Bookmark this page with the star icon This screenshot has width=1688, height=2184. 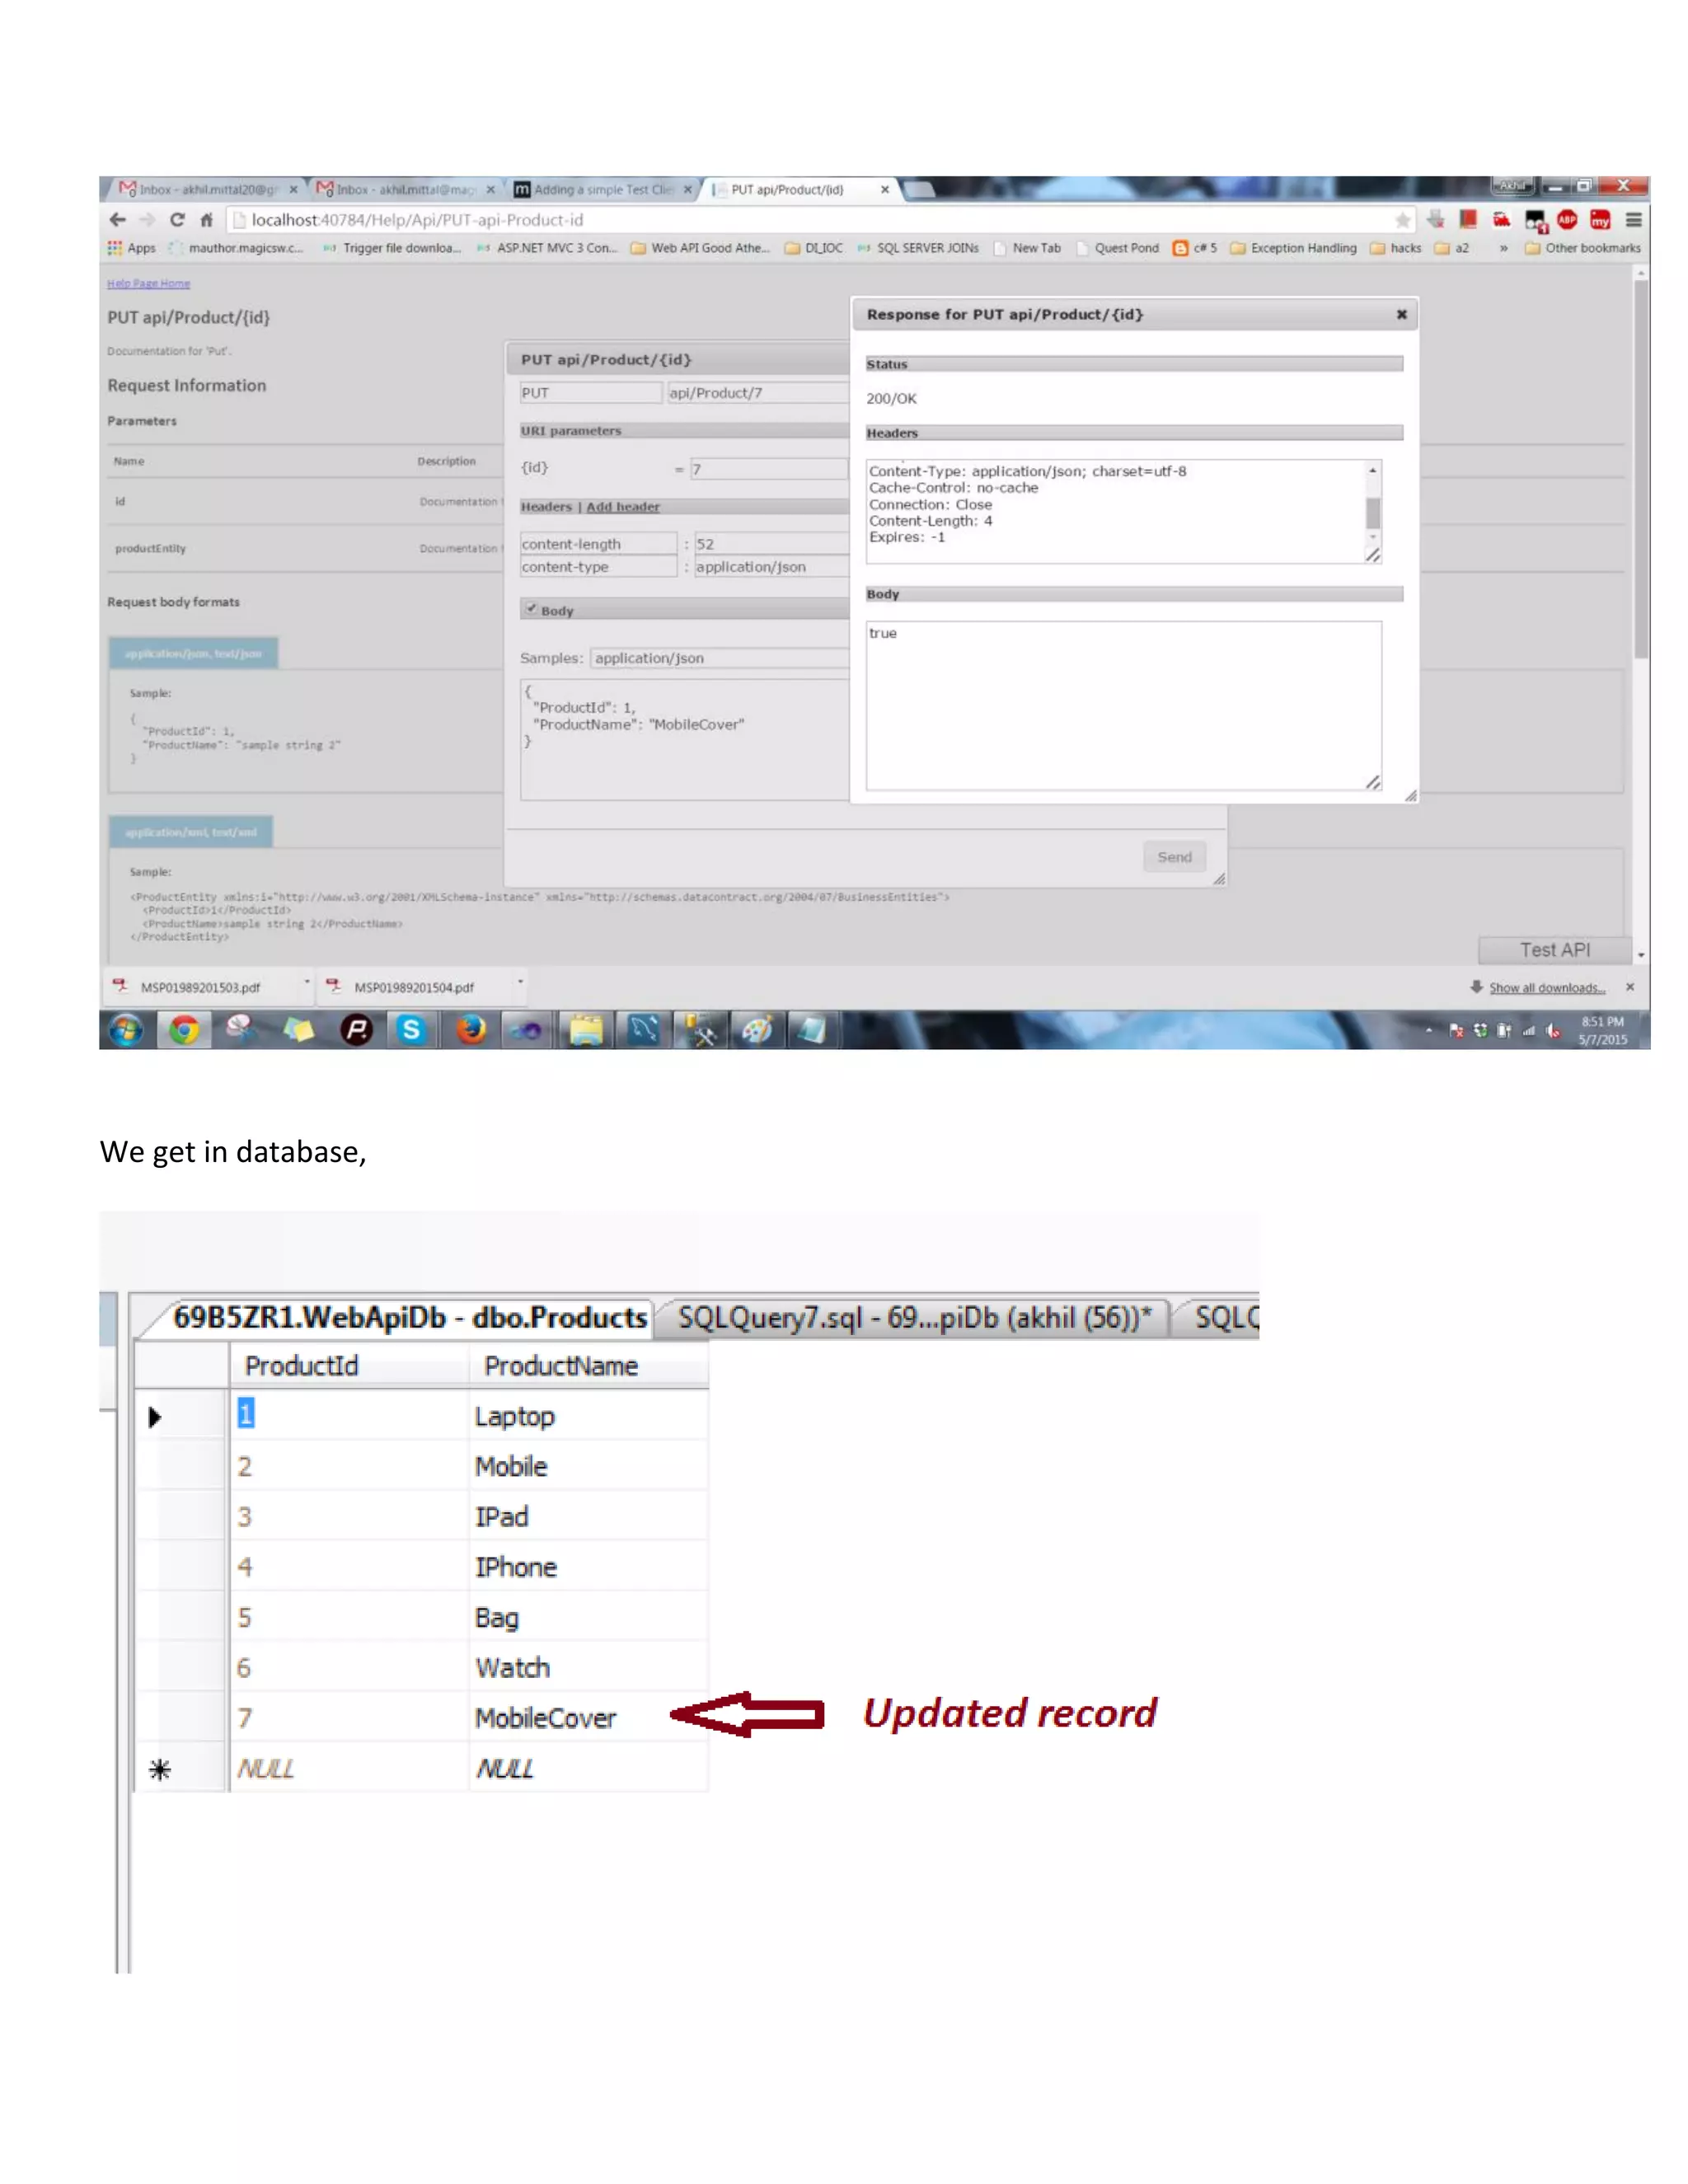(x=1403, y=220)
